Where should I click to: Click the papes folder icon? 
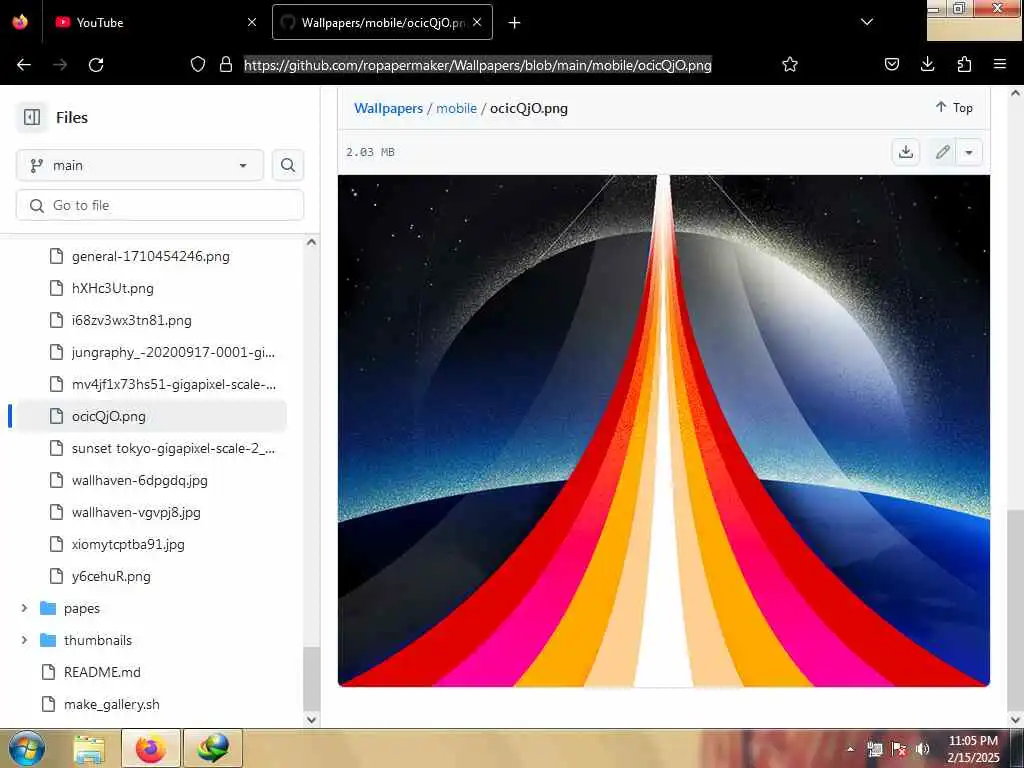[x=48, y=608]
